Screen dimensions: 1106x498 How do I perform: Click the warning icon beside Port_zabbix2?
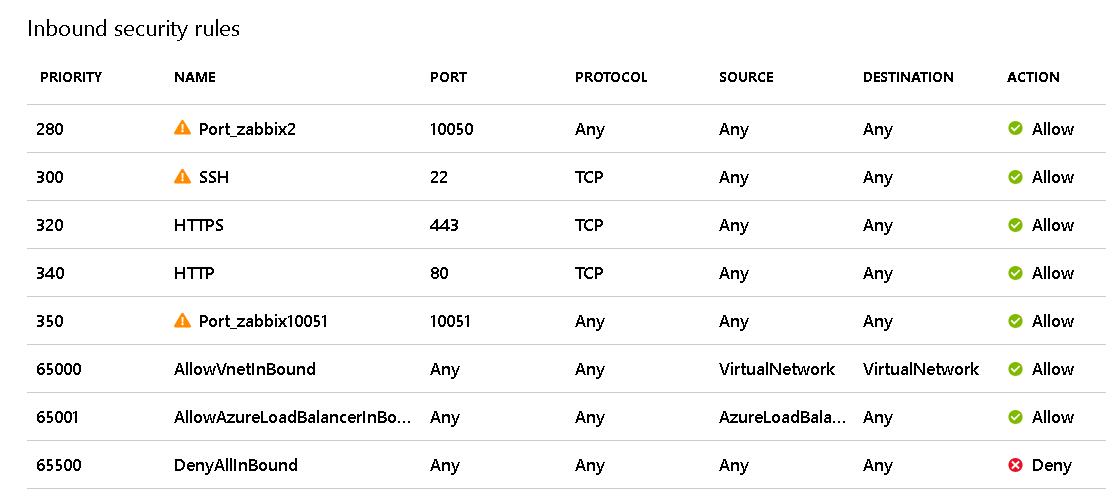[182, 128]
